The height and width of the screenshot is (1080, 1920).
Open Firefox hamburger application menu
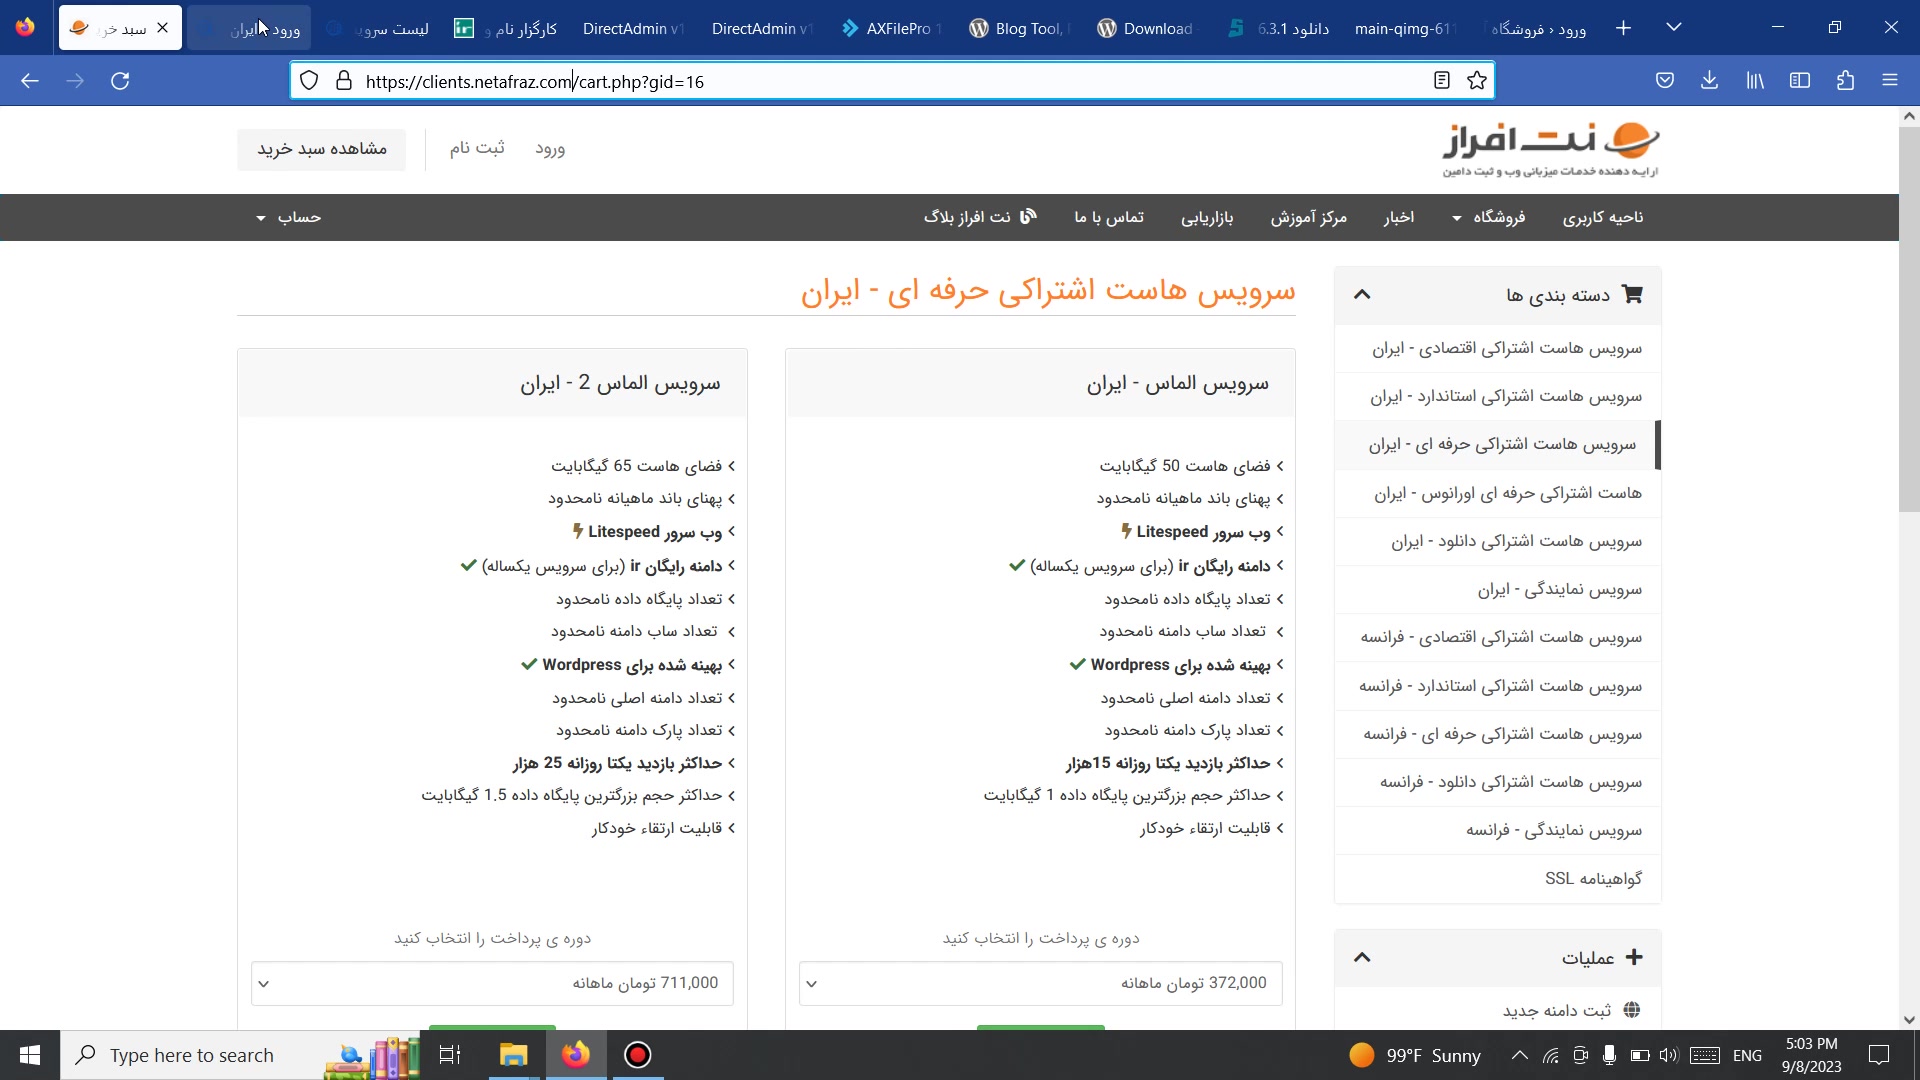coord(1889,81)
